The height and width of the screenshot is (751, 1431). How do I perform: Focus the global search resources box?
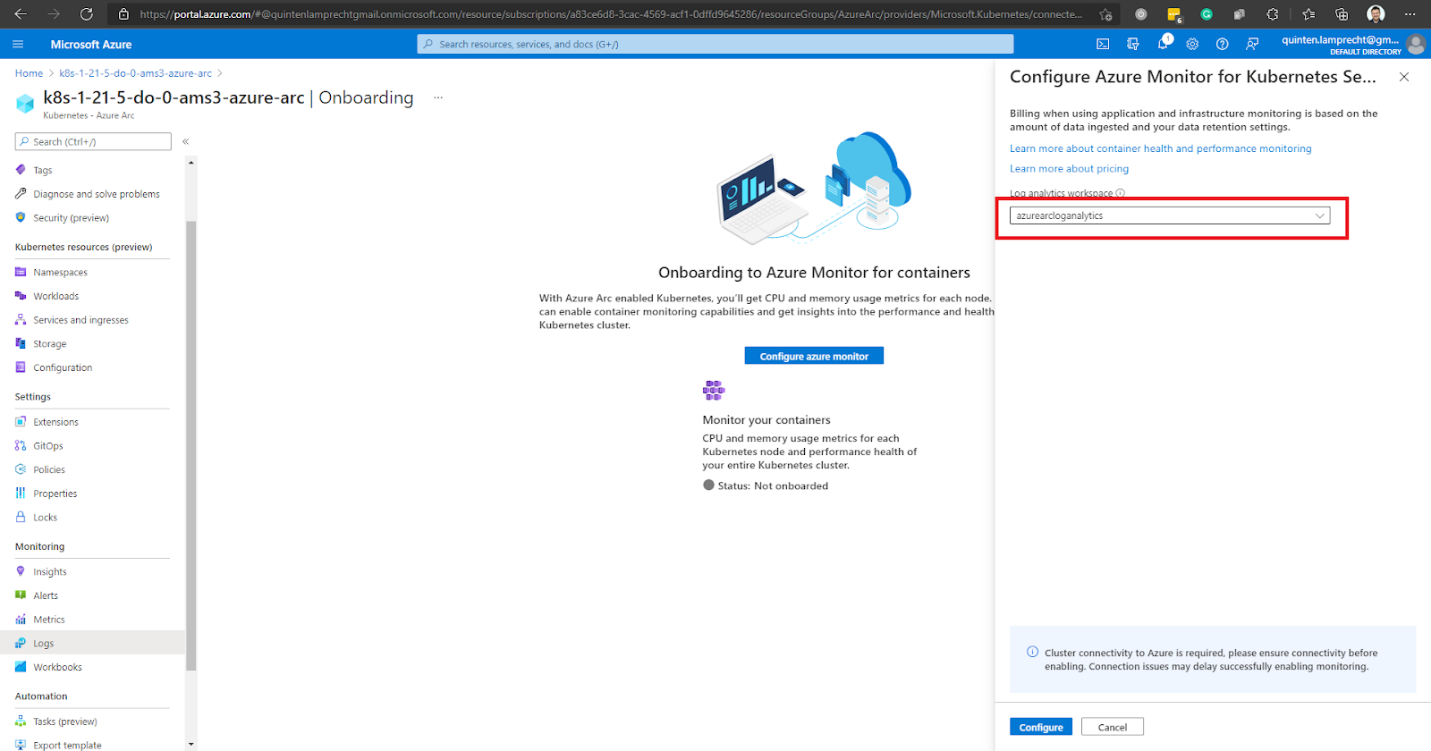[715, 44]
